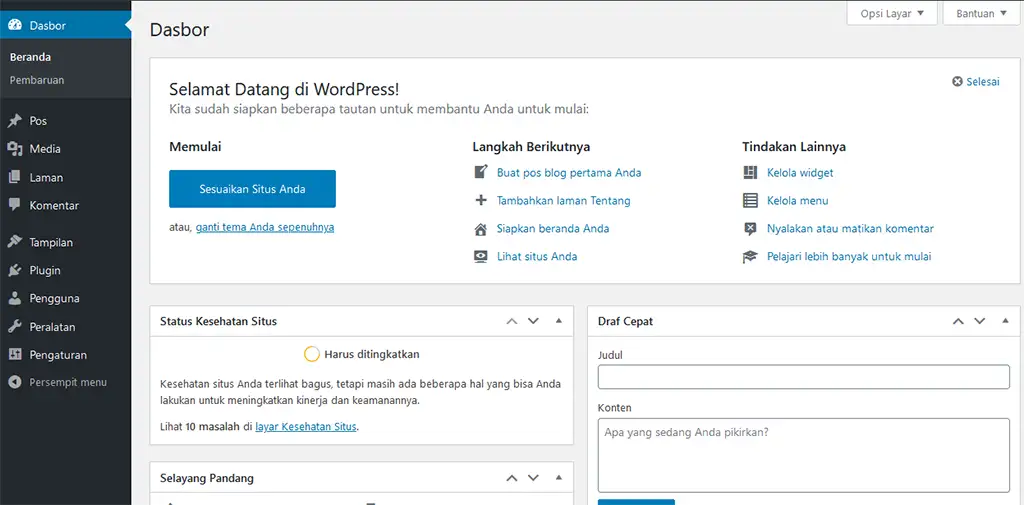This screenshot has height=505, width=1024.
Task: Move Selayang Pandang panel down
Action: point(533,478)
